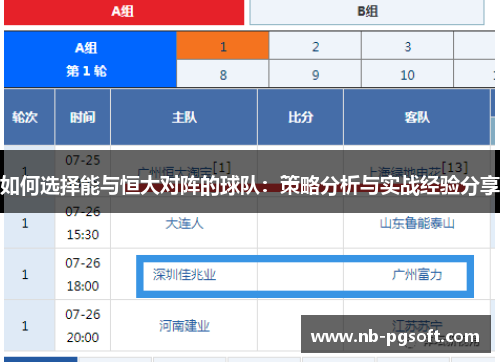This screenshot has height=362, width=500.
Task: Select round 1 in the round selector
Action: click(223, 46)
